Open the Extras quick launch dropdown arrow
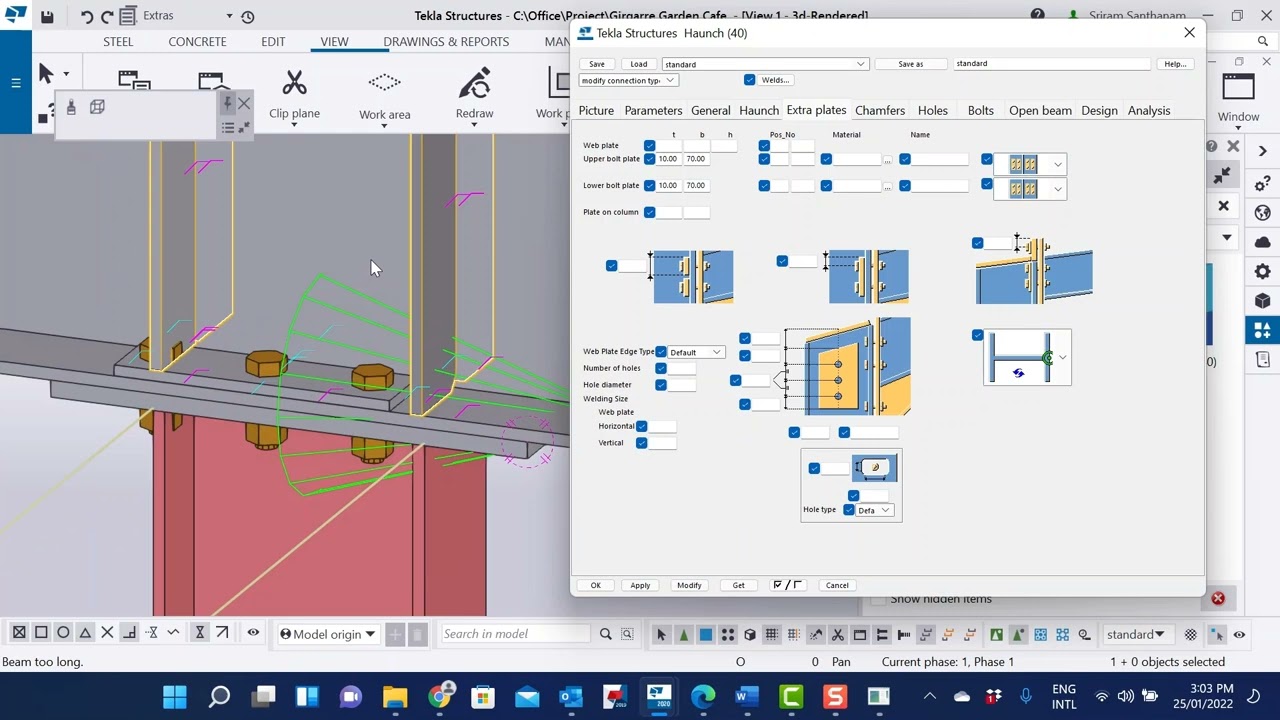 point(229,16)
